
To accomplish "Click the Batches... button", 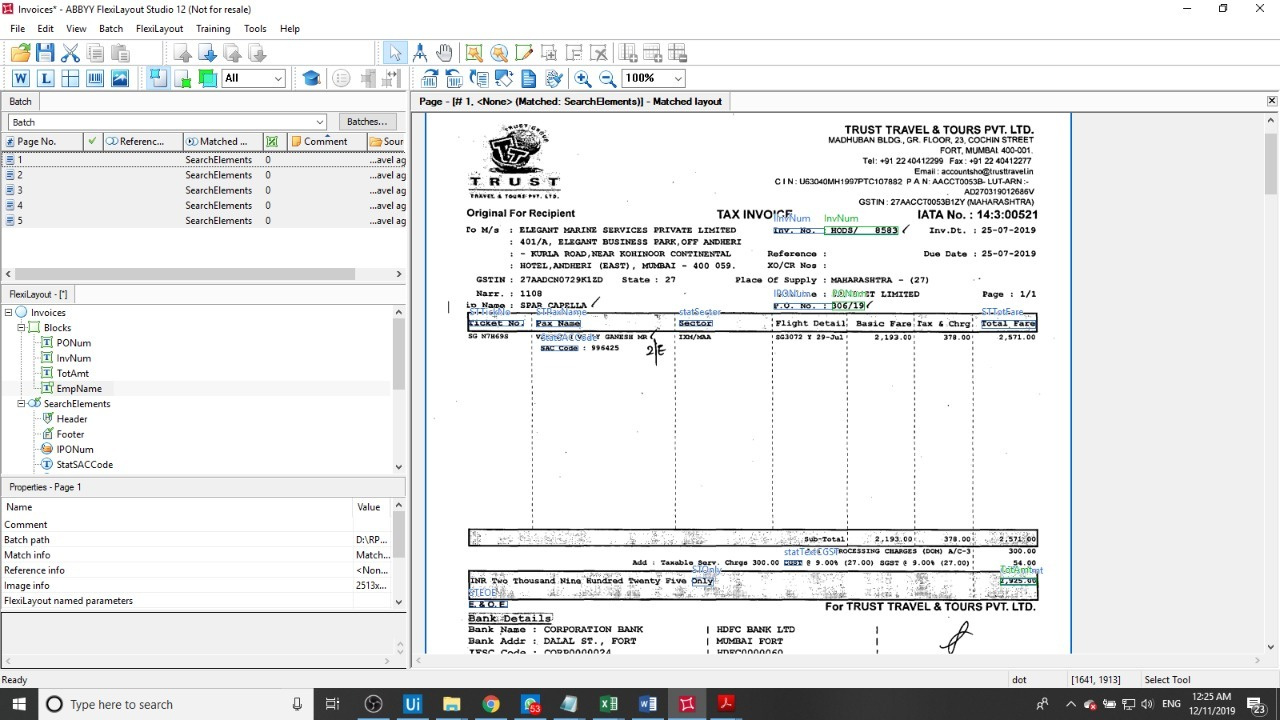I will pyautogui.click(x=367, y=122).
